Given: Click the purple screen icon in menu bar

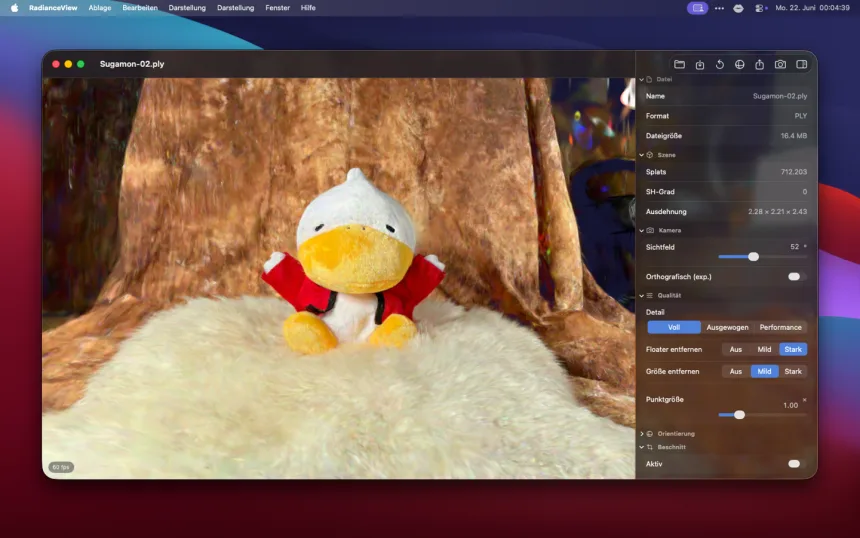Looking at the screenshot, I should click(x=698, y=8).
